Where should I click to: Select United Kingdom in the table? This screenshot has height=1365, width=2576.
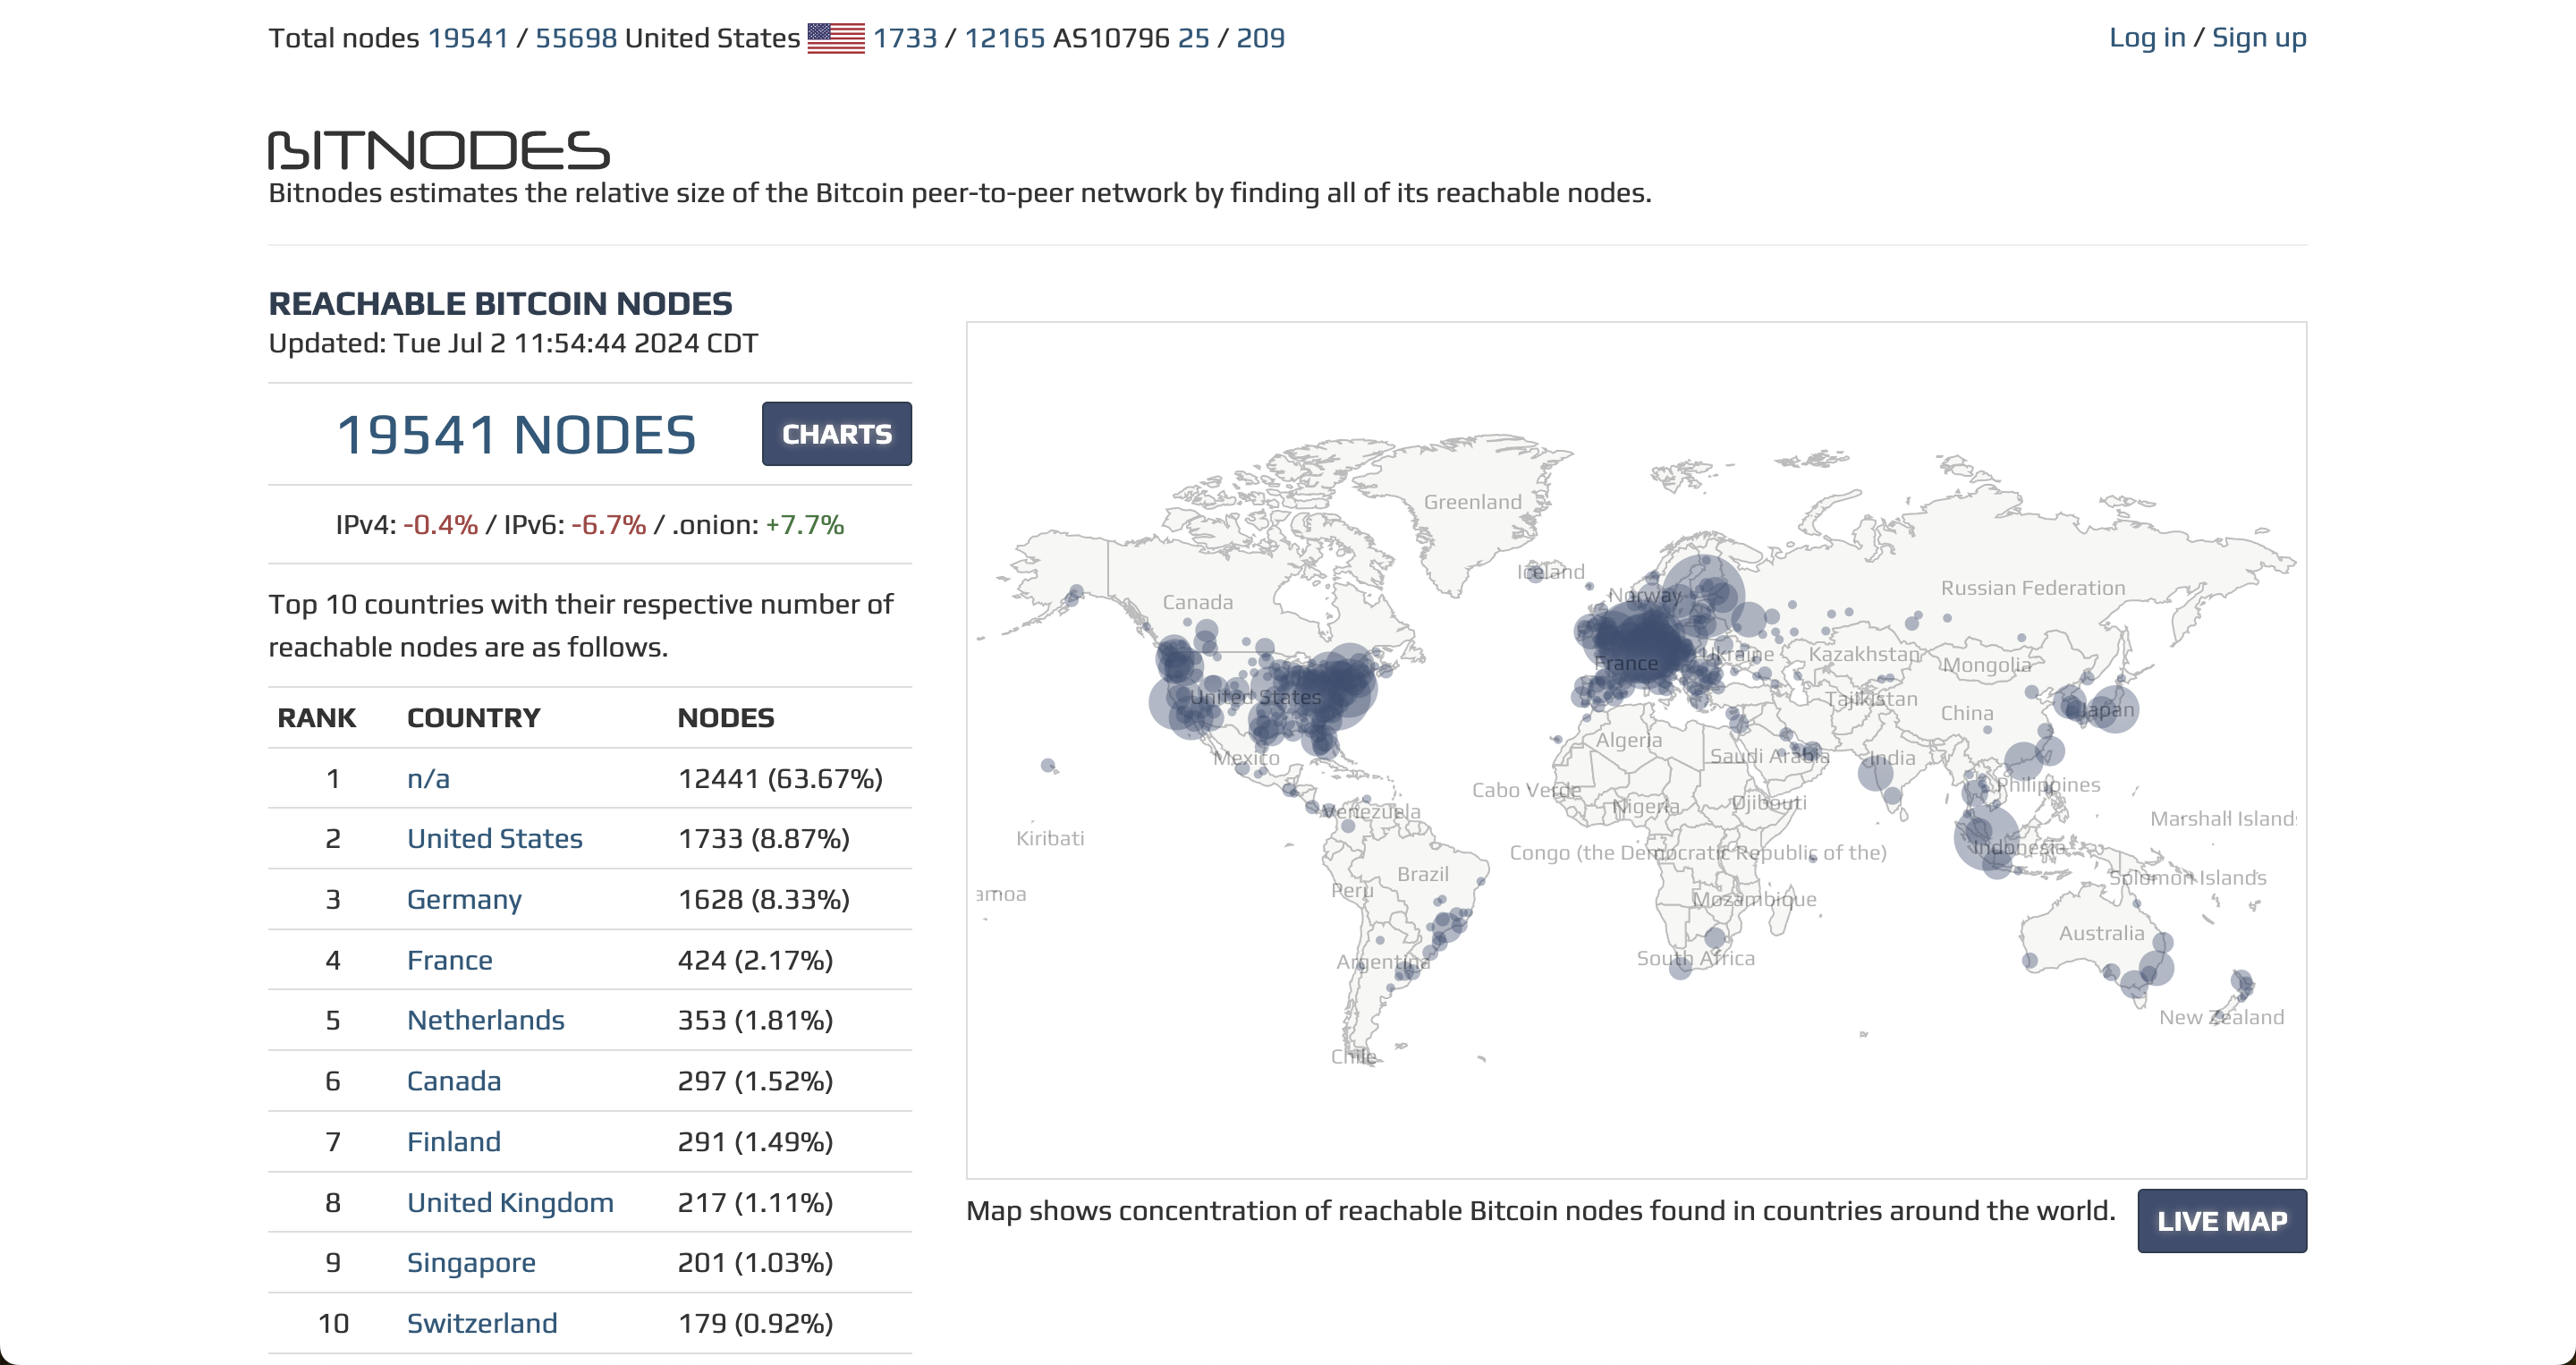(x=510, y=1202)
